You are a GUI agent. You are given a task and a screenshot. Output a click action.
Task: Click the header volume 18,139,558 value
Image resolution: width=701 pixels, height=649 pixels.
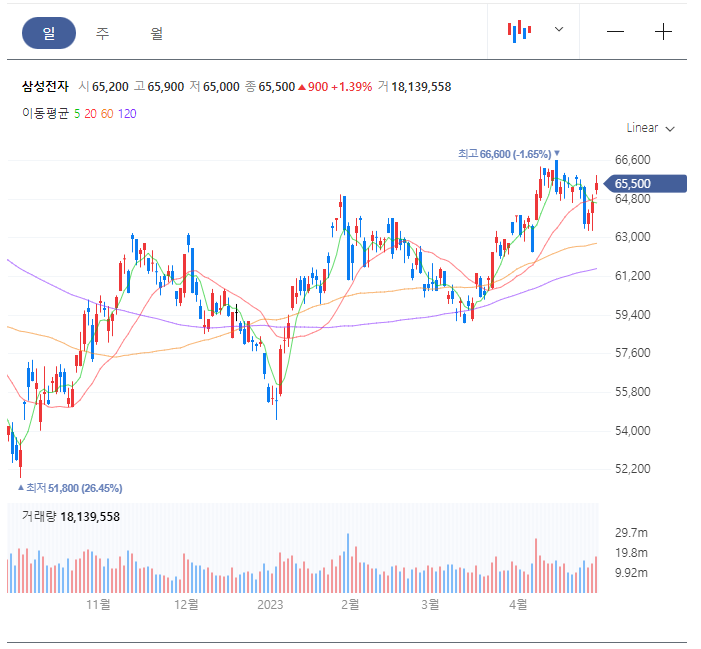coord(421,87)
